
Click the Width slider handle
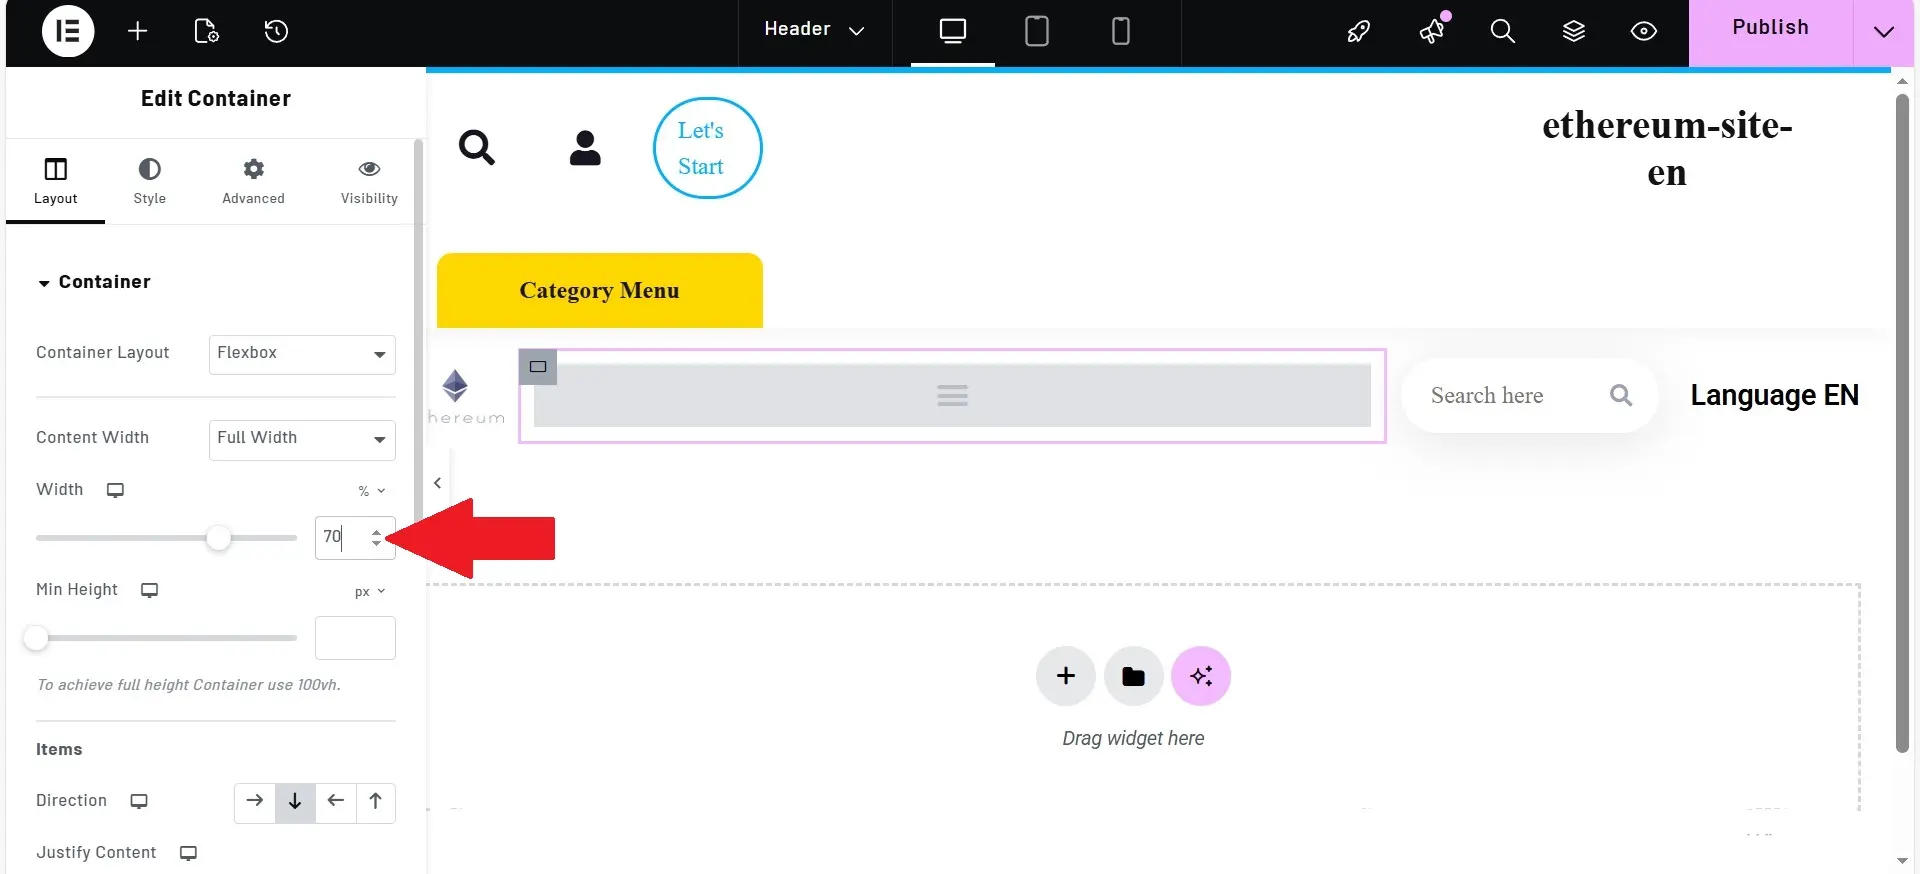coord(218,538)
